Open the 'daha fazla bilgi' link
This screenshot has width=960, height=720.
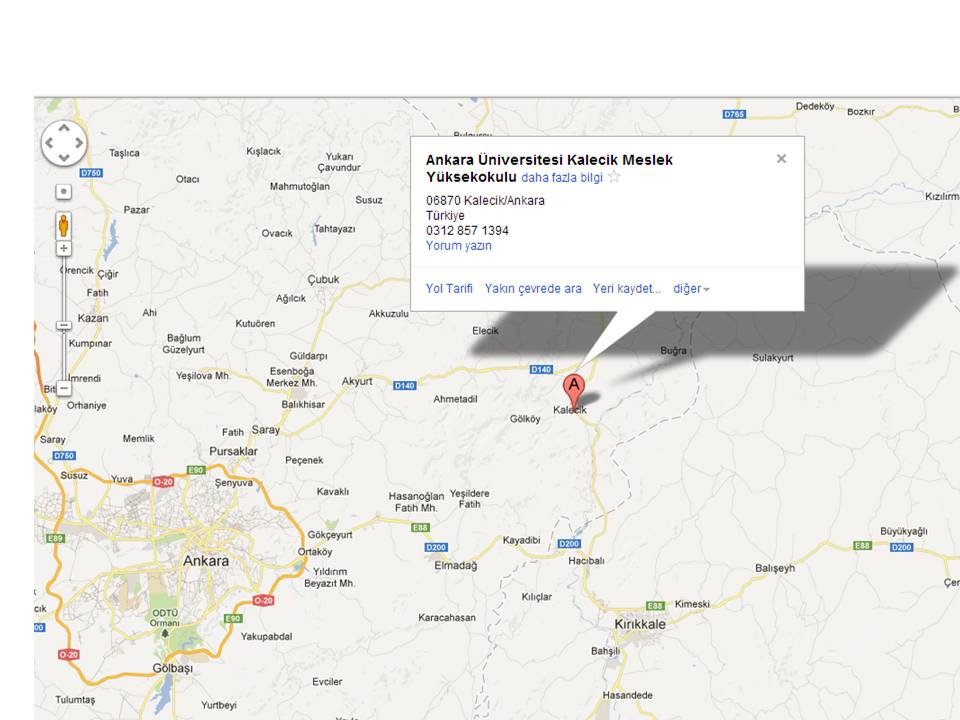562,178
